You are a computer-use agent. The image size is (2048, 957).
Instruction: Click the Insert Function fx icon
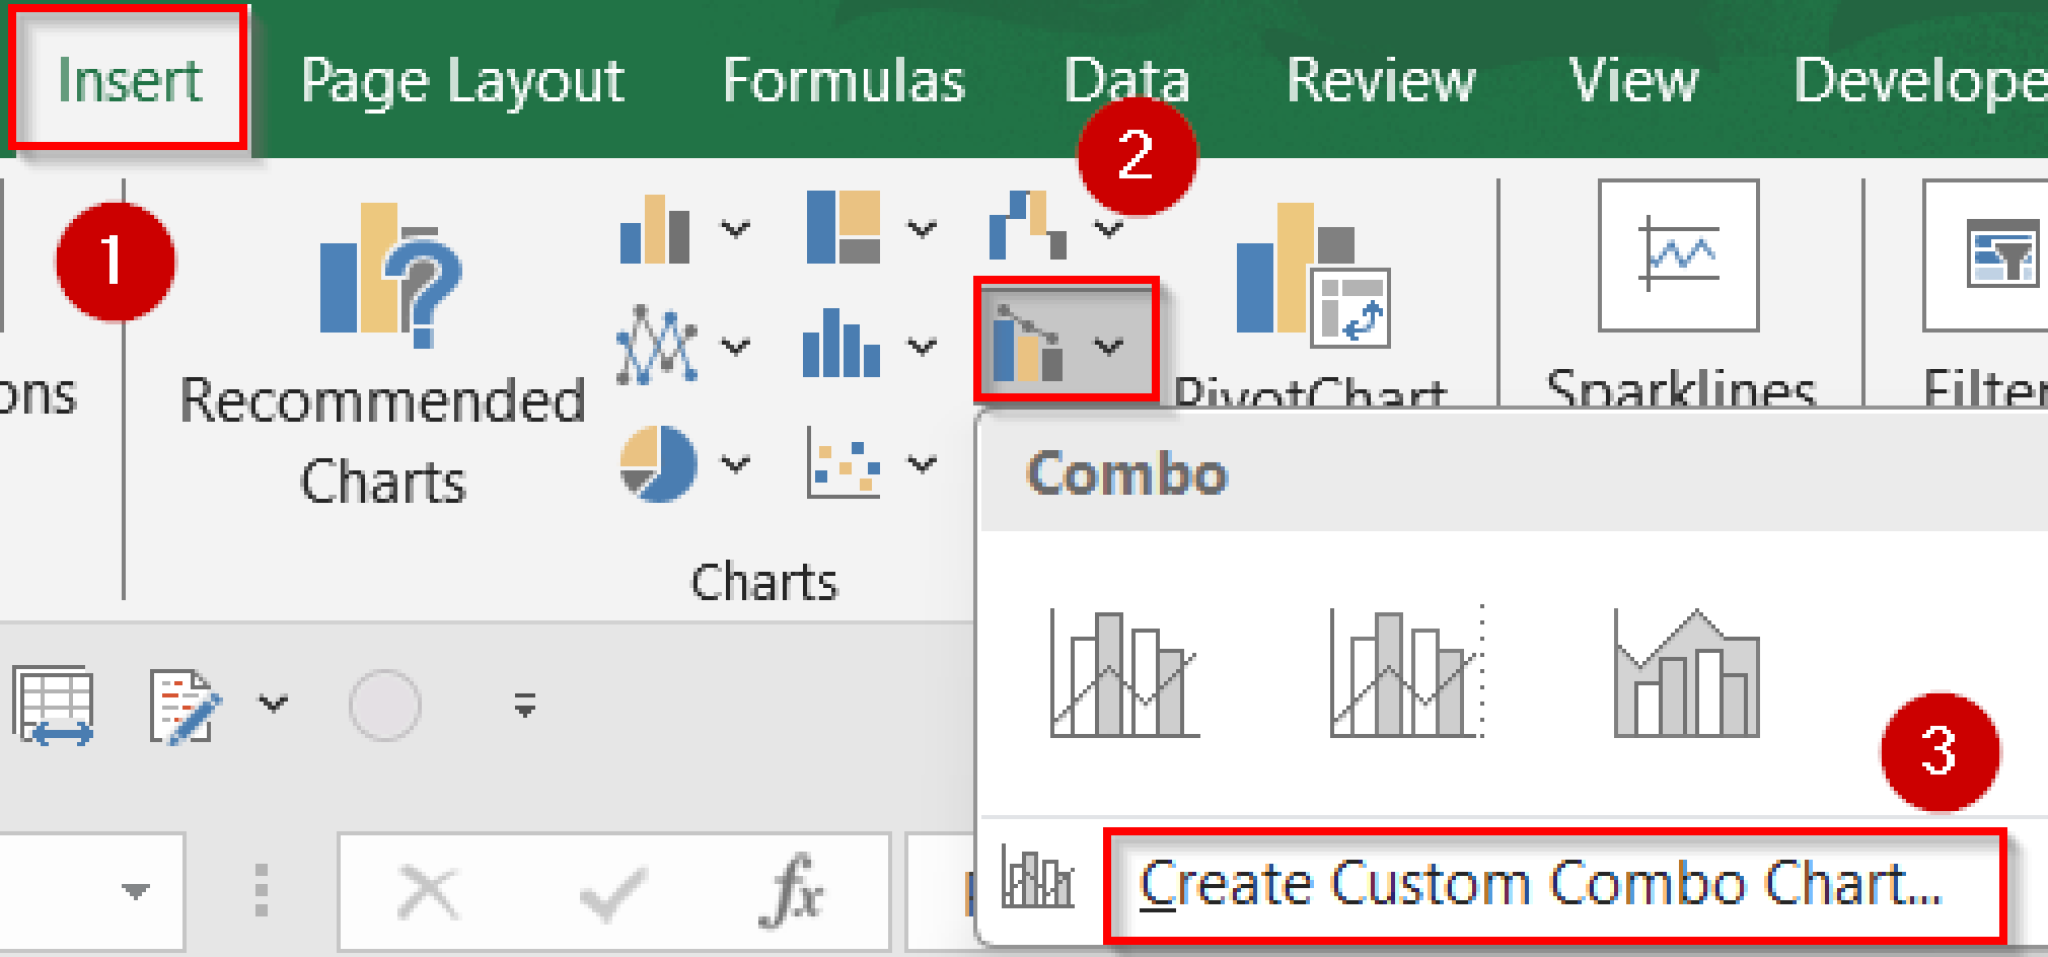(x=790, y=890)
